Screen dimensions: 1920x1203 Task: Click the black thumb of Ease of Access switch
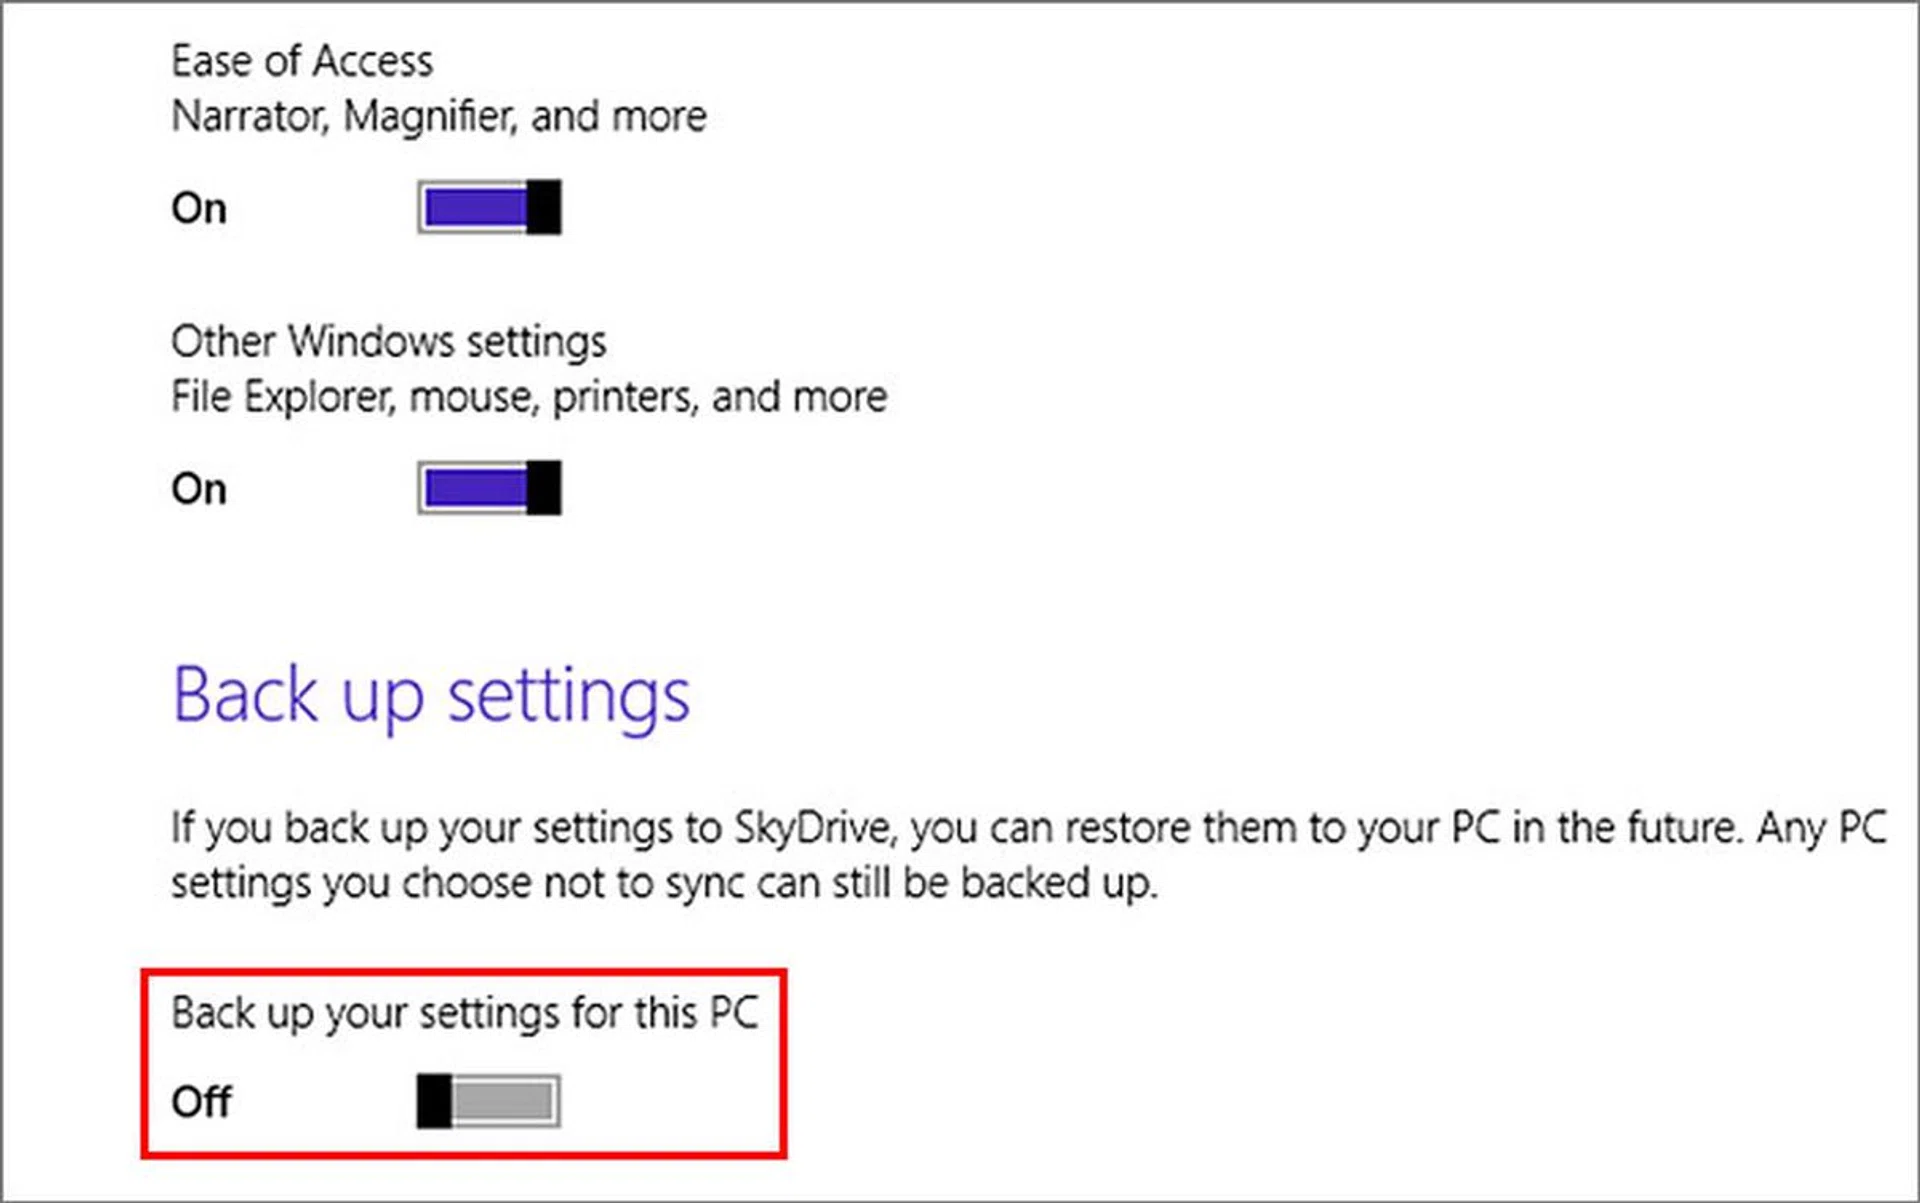click(x=544, y=207)
